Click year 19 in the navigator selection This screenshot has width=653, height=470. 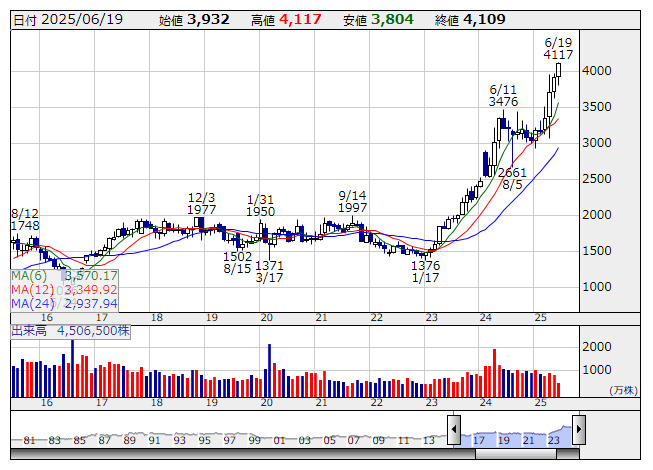point(503,440)
